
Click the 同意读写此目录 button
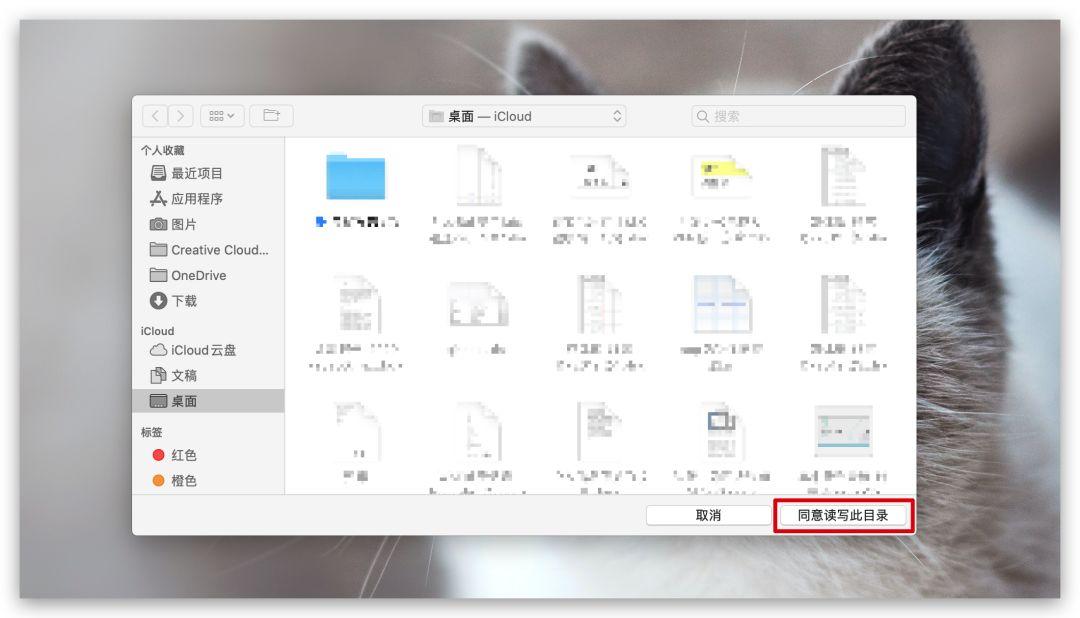tap(845, 515)
